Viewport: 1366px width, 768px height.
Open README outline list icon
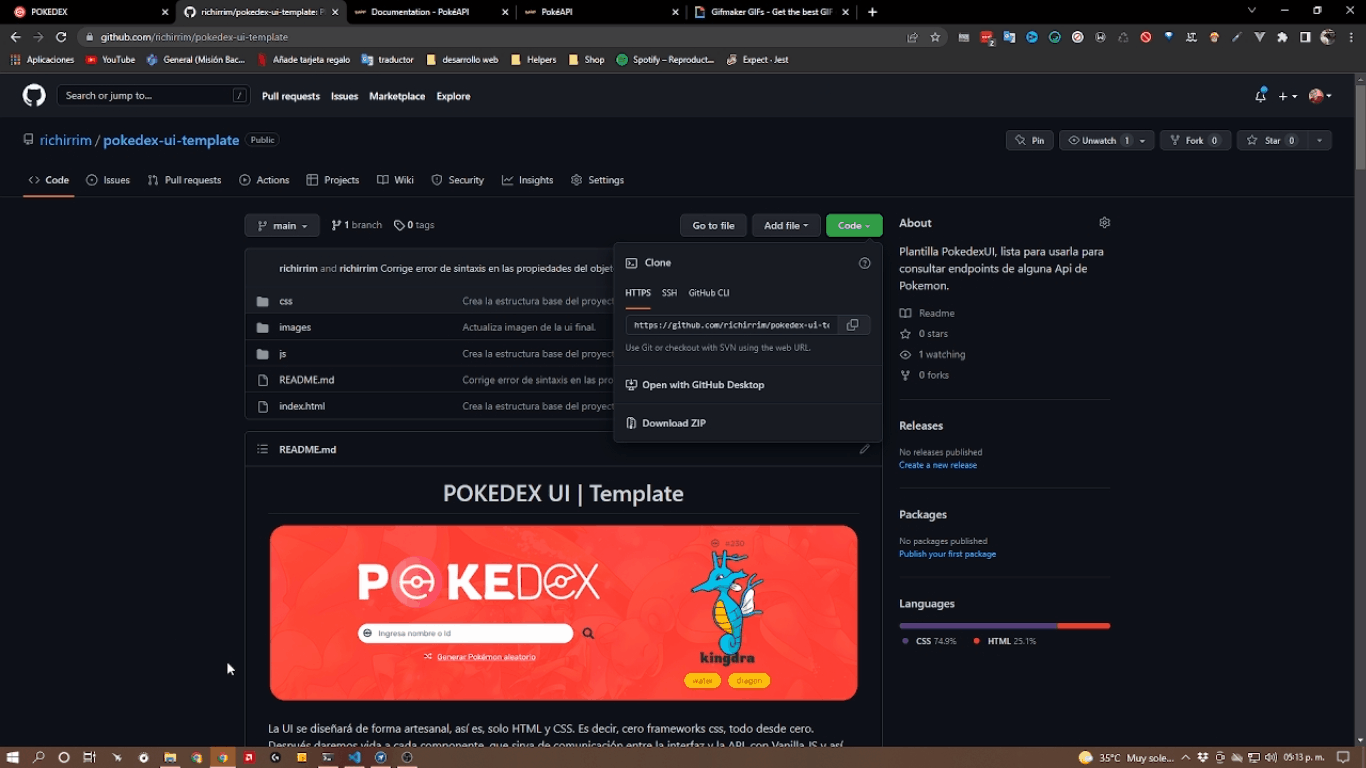(x=262, y=449)
